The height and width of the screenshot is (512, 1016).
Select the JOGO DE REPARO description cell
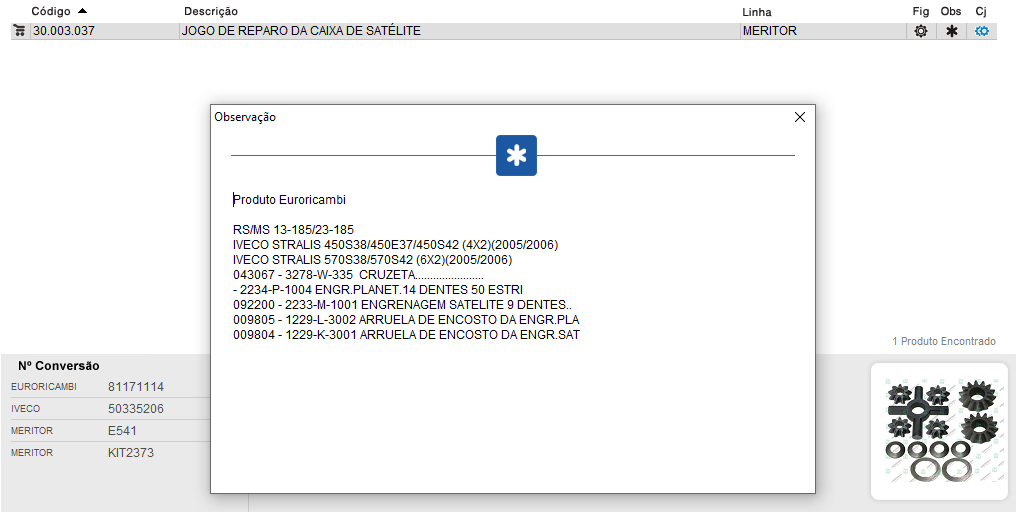point(301,31)
